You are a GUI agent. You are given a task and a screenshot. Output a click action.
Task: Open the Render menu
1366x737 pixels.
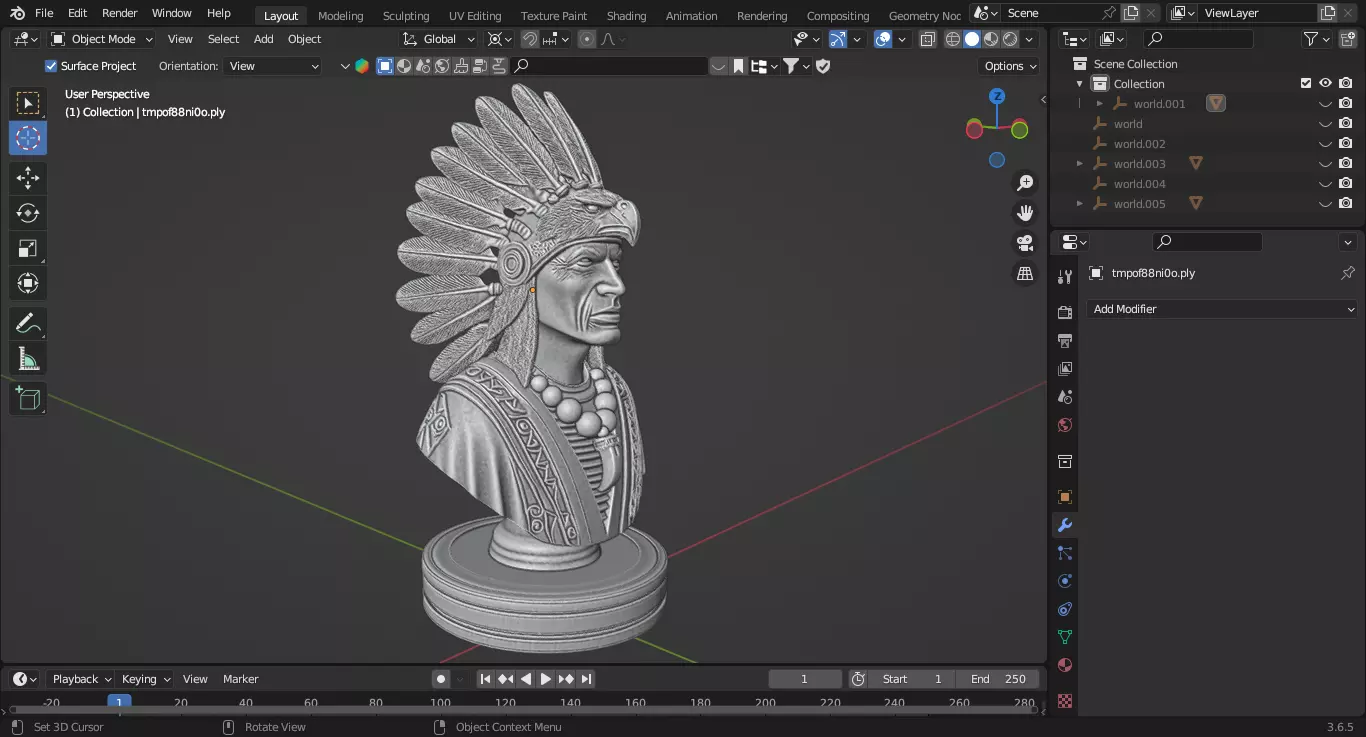pyautogui.click(x=120, y=13)
